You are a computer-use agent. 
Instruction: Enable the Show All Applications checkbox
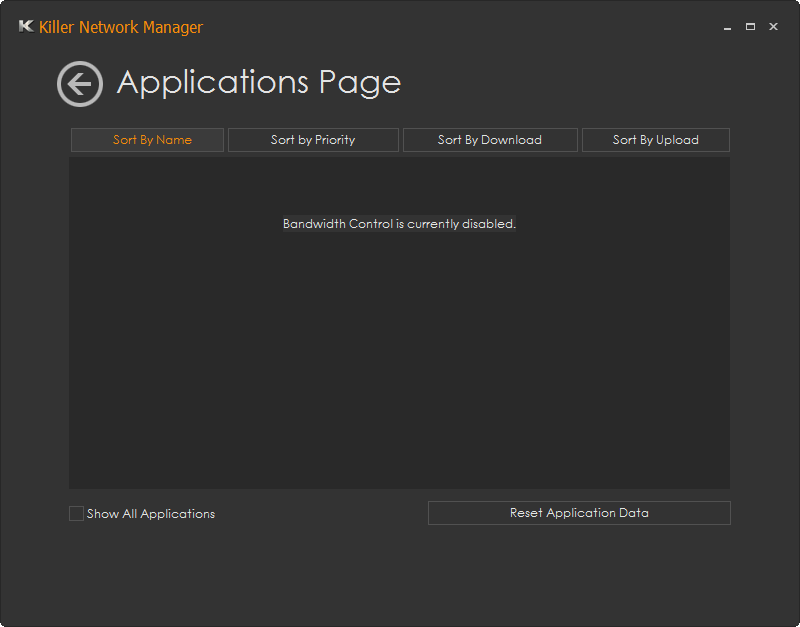click(x=77, y=514)
